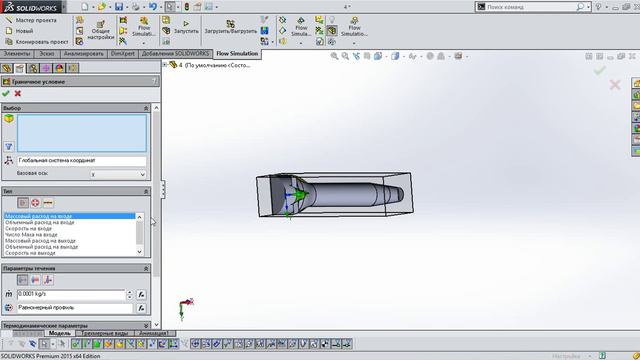Select Число Маха на входе
The width and height of the screenshot is (640, 360).
[x=69, y=235]
